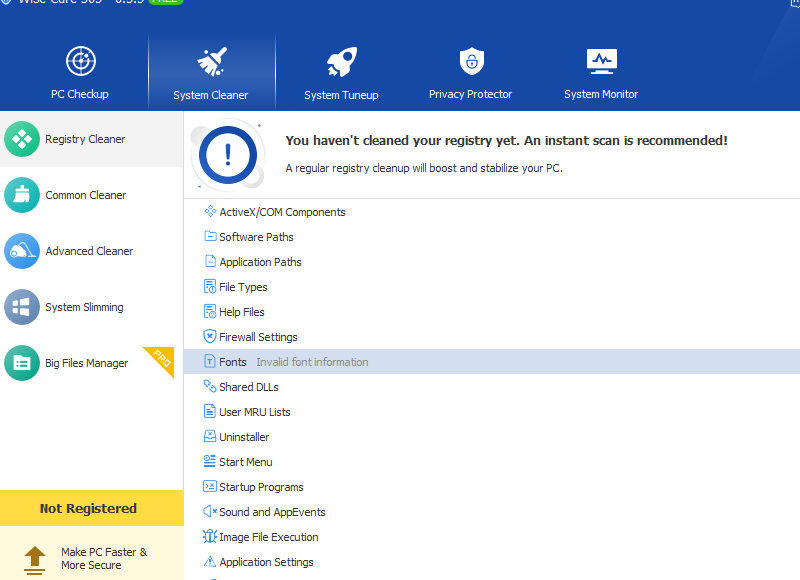Select the Application Paths row
Viewport: 800px width, 580px height.
point(492,262)
